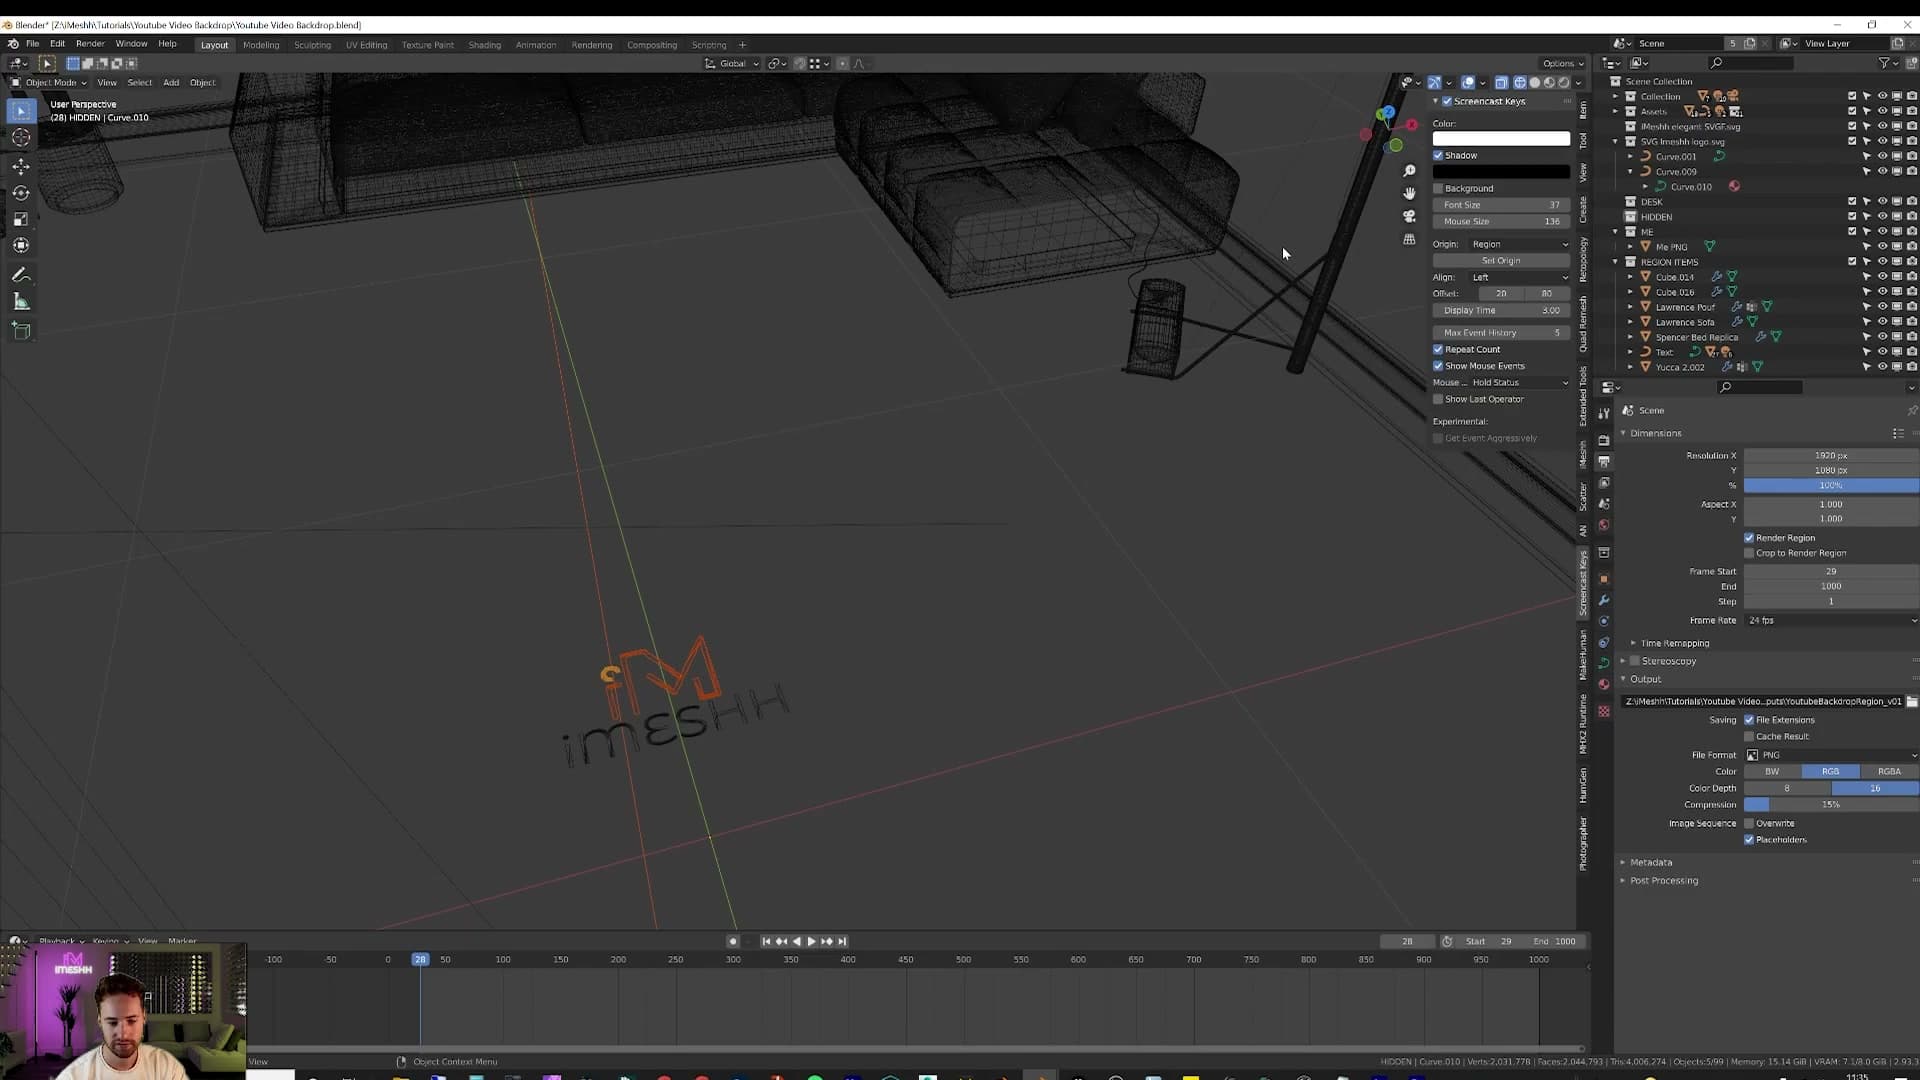Click the pan view hand icon

(x=1409, y=193)
